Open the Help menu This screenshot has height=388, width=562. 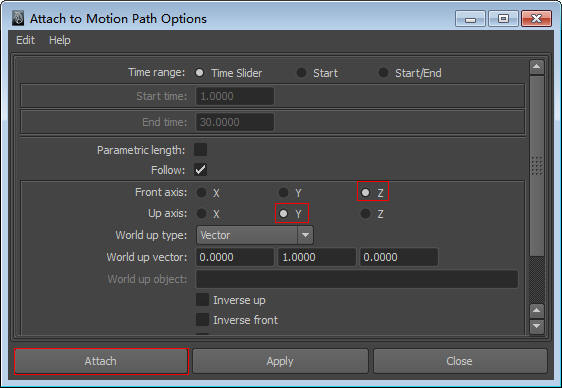click(x=59, y=40)
